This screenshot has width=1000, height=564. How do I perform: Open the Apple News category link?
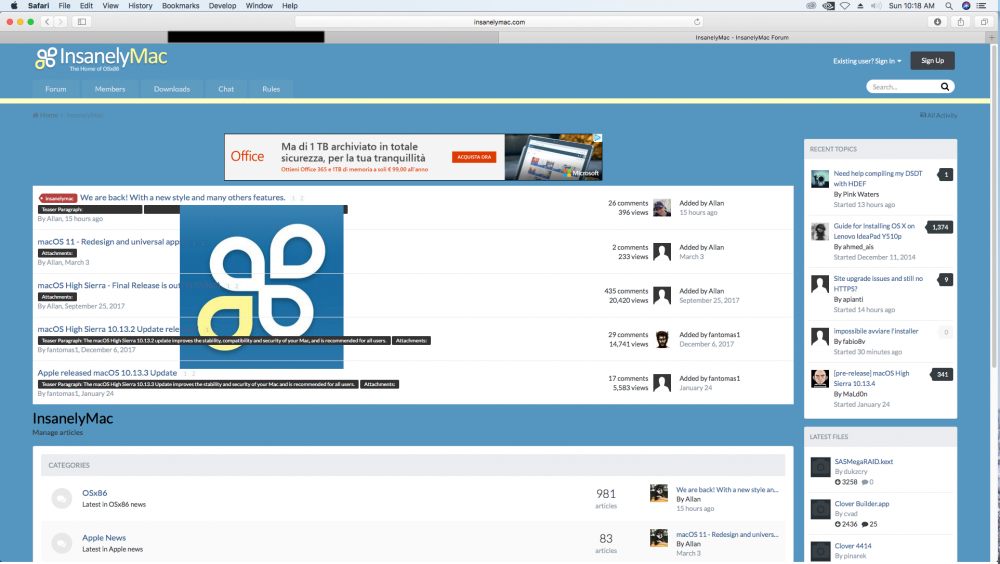[x=104, y=538]
